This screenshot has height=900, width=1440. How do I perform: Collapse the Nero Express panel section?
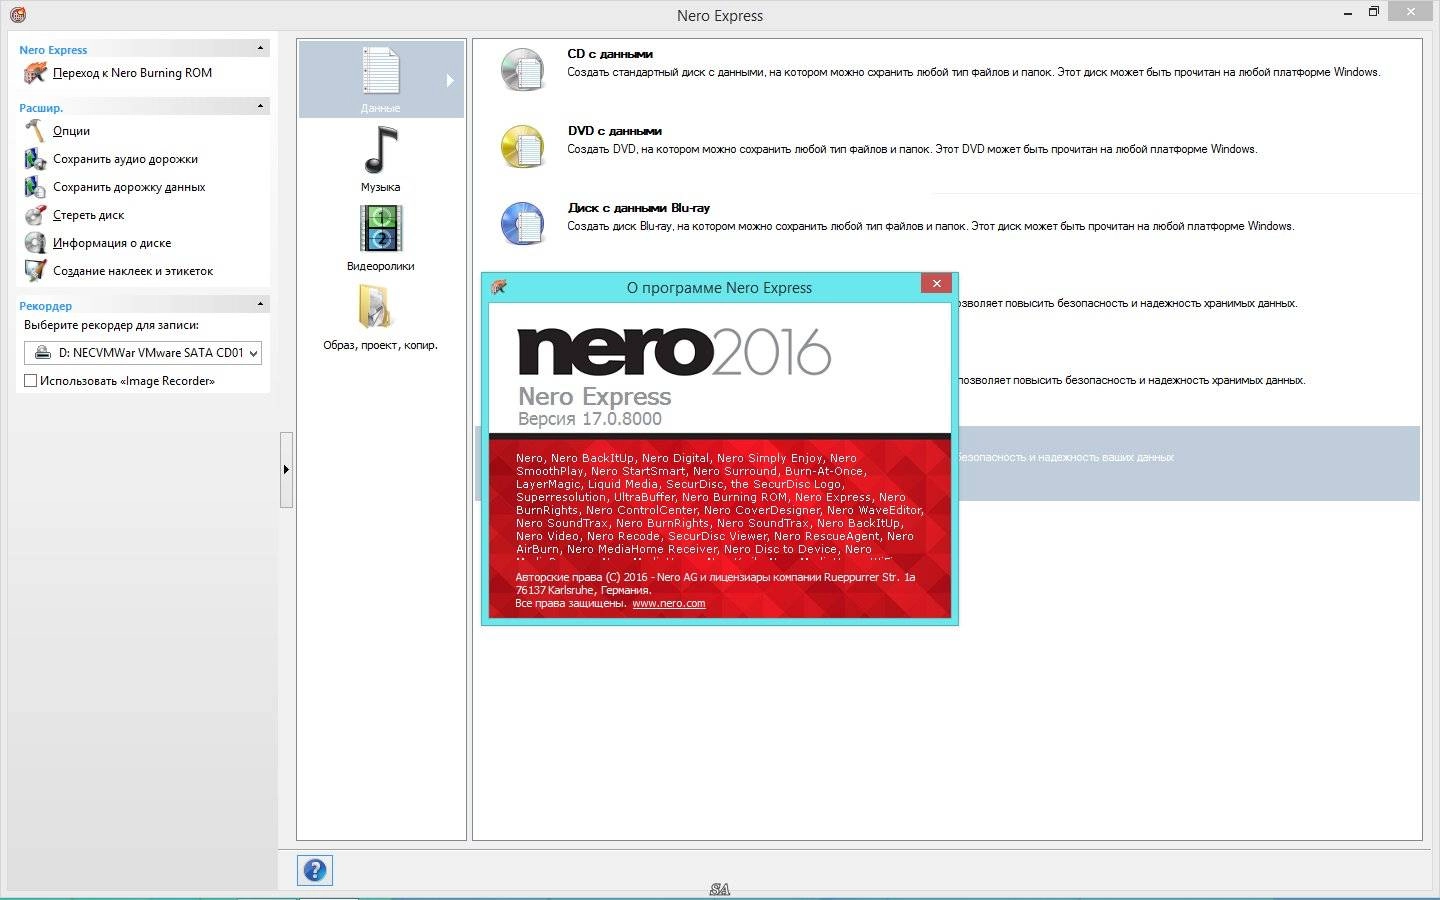click(261, 48)
